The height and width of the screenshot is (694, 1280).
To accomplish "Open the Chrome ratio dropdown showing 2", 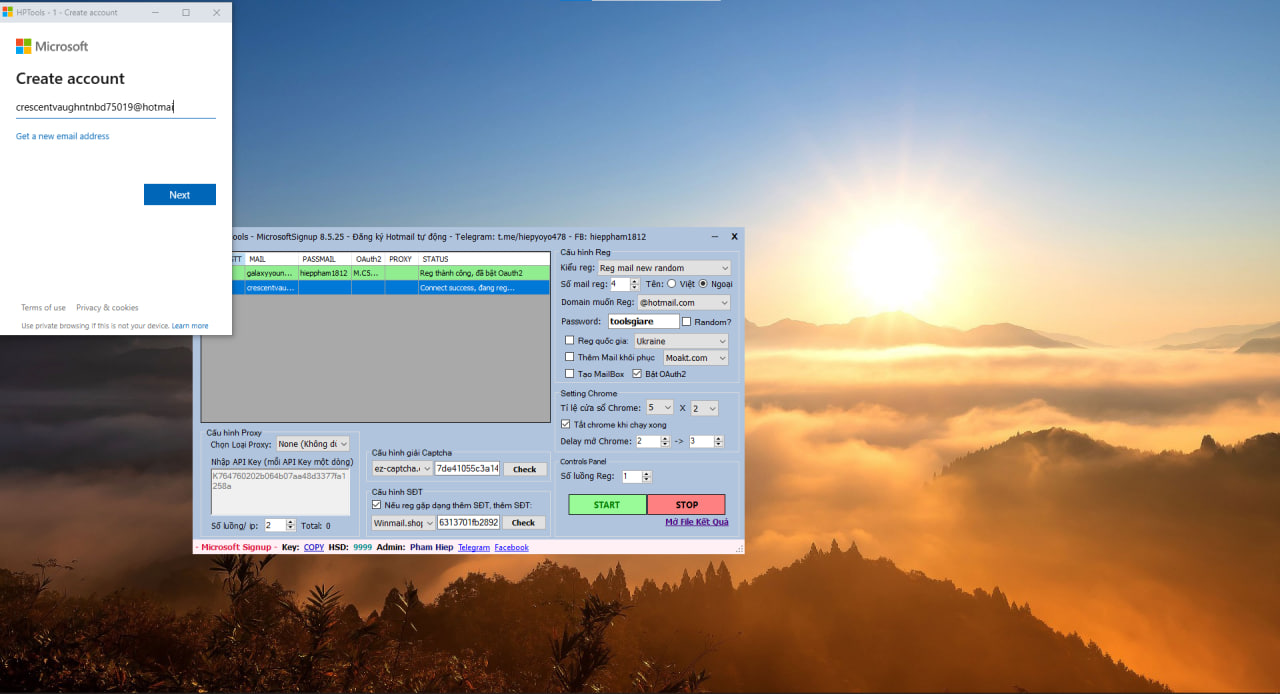I will (x=704, y=408).
